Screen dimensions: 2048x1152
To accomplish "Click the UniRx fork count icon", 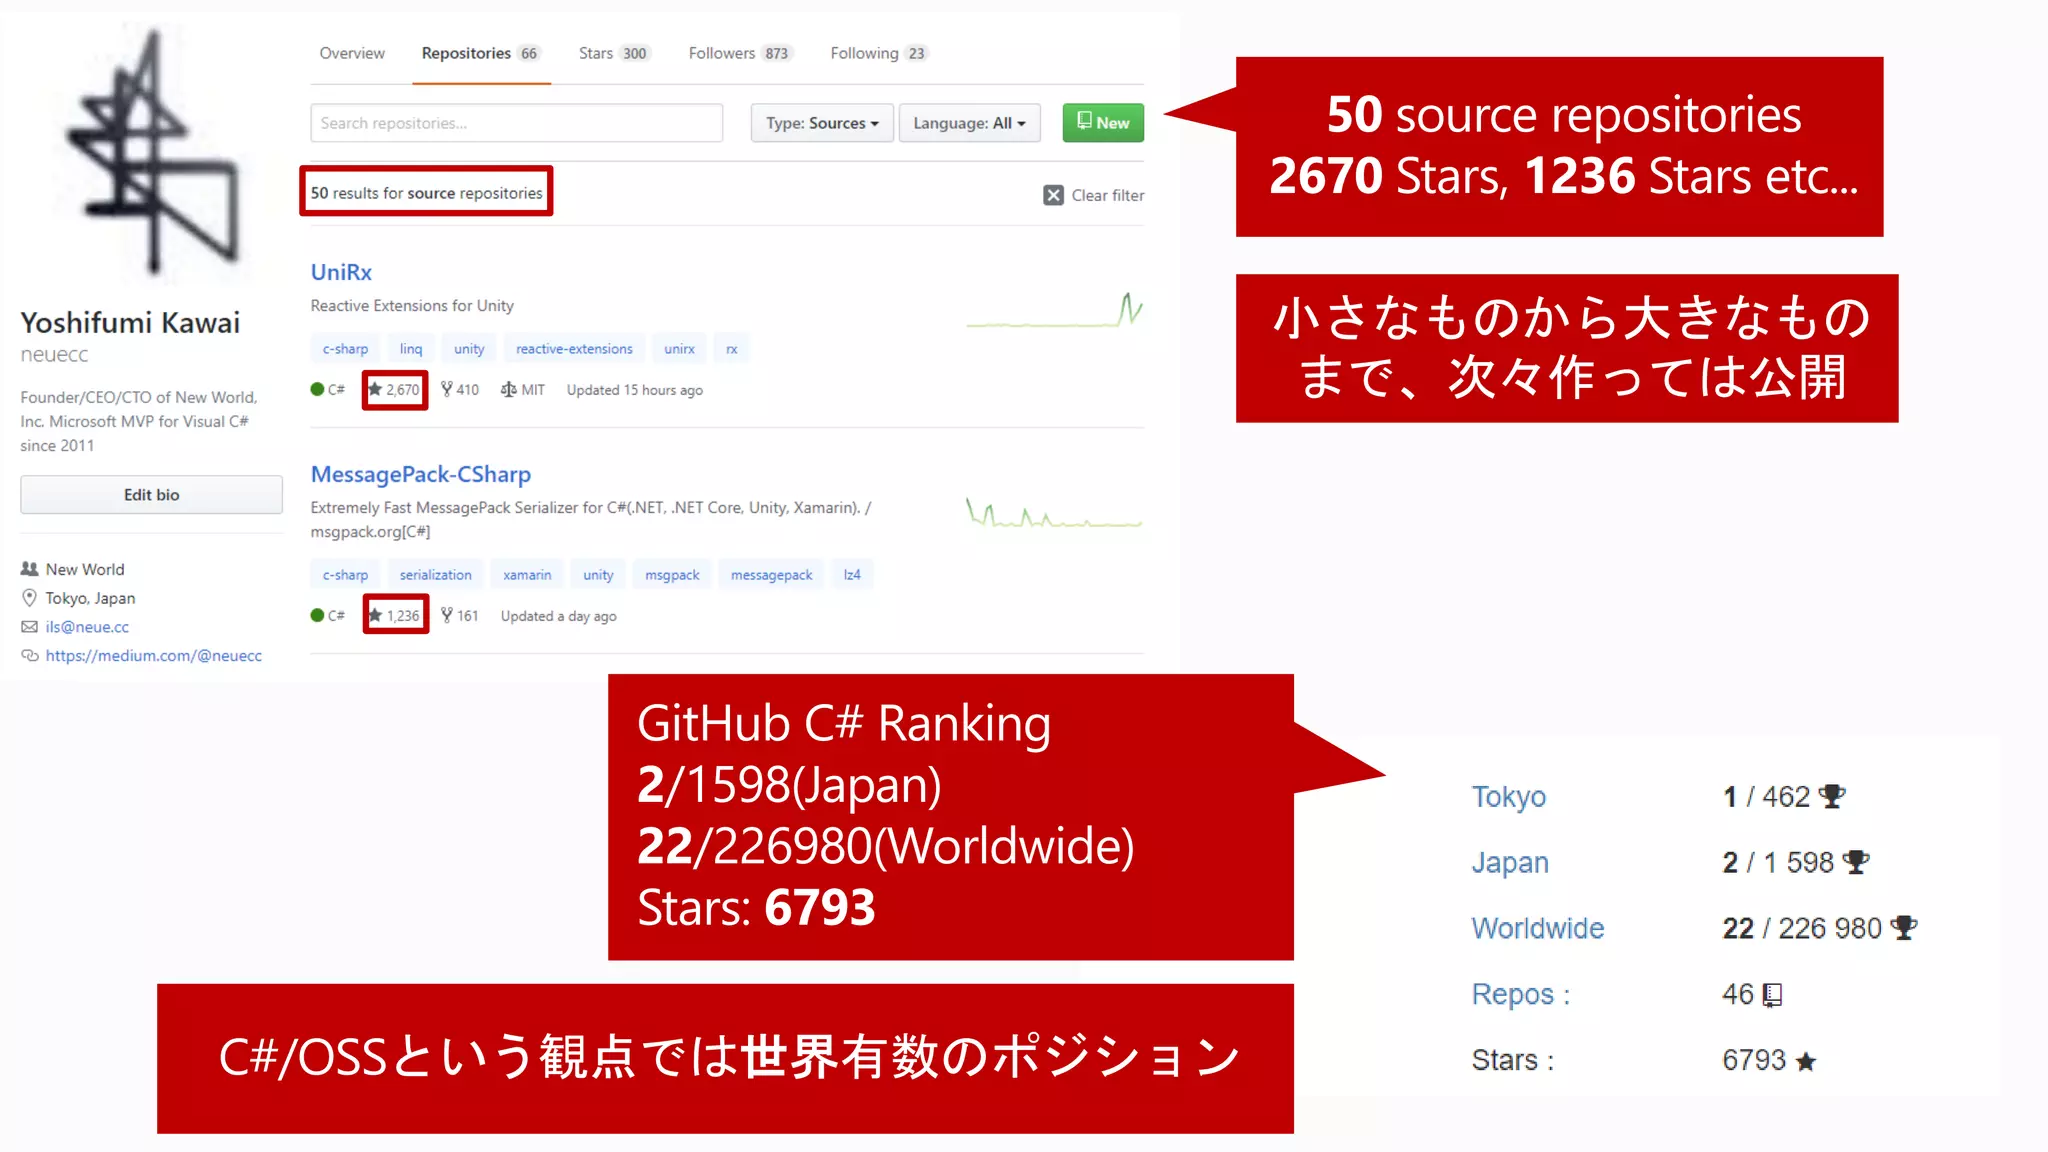I will point(447,390).
